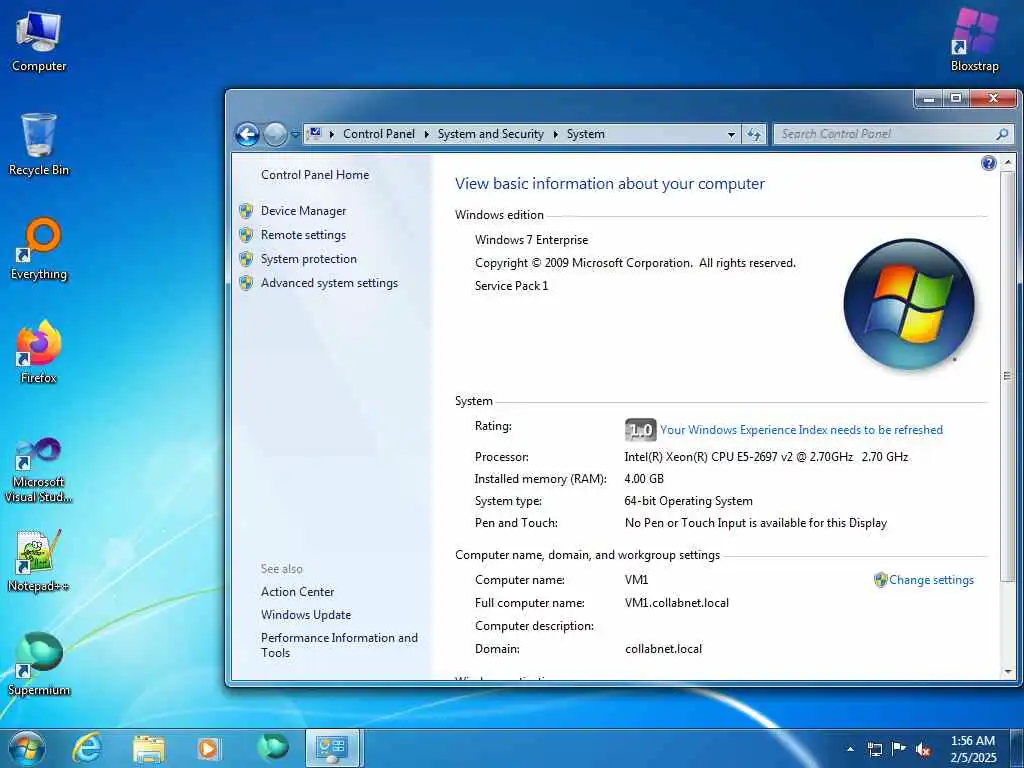Image resolution: width=1024 pixels, height=768 pixels.
Task: Click the domain value collabnet.local
Action: [664, 649]
